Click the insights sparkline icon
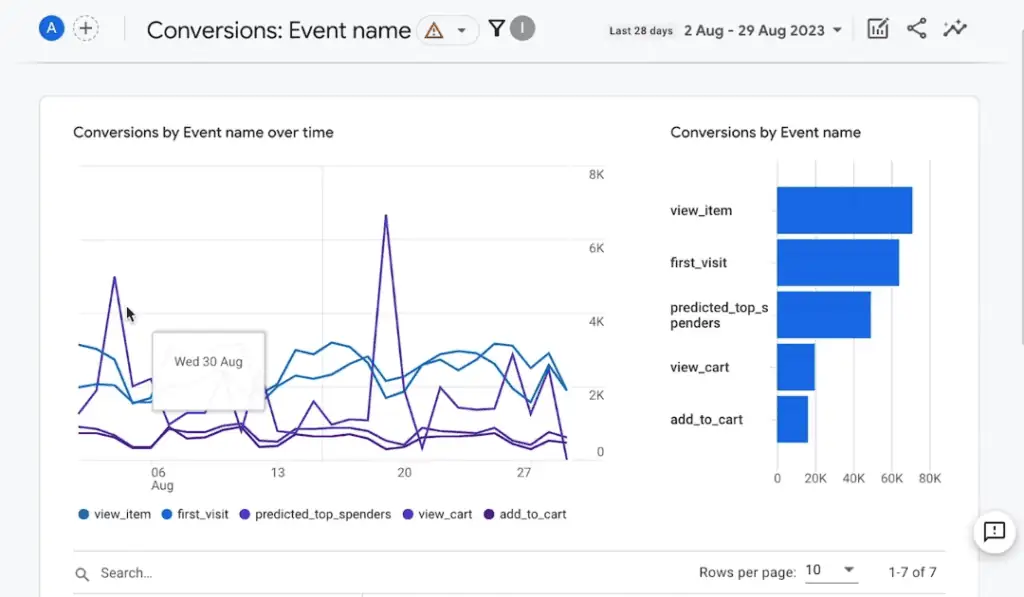Image resolution: width=1024 pixels, height=597 pixels. click(x=956, y=28)
